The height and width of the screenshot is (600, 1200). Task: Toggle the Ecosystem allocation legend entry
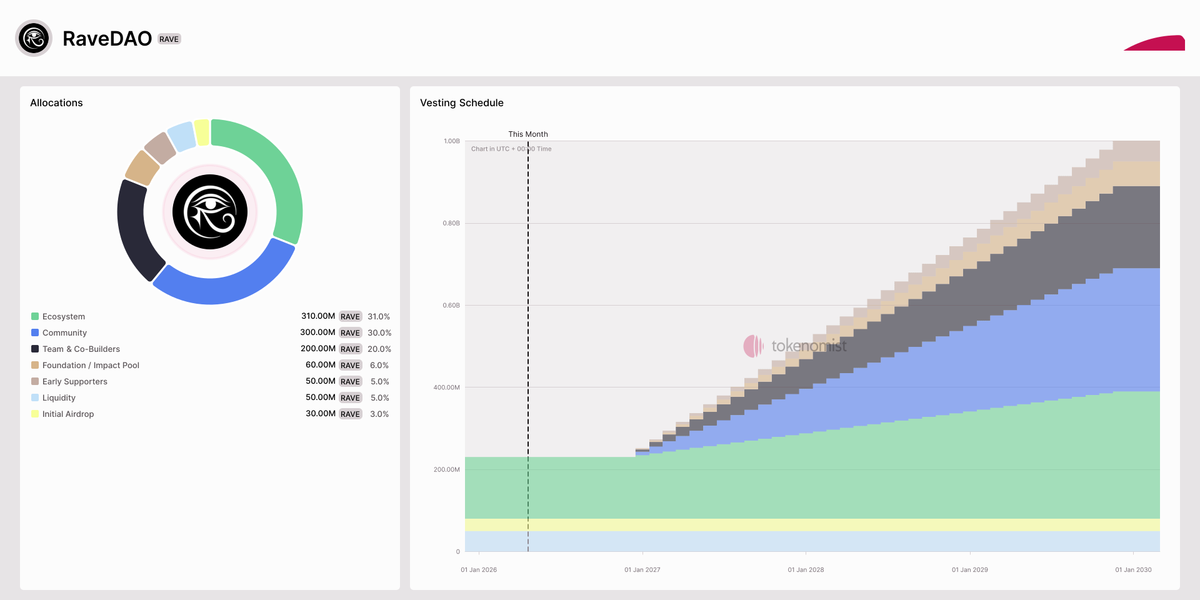point(63,316)
